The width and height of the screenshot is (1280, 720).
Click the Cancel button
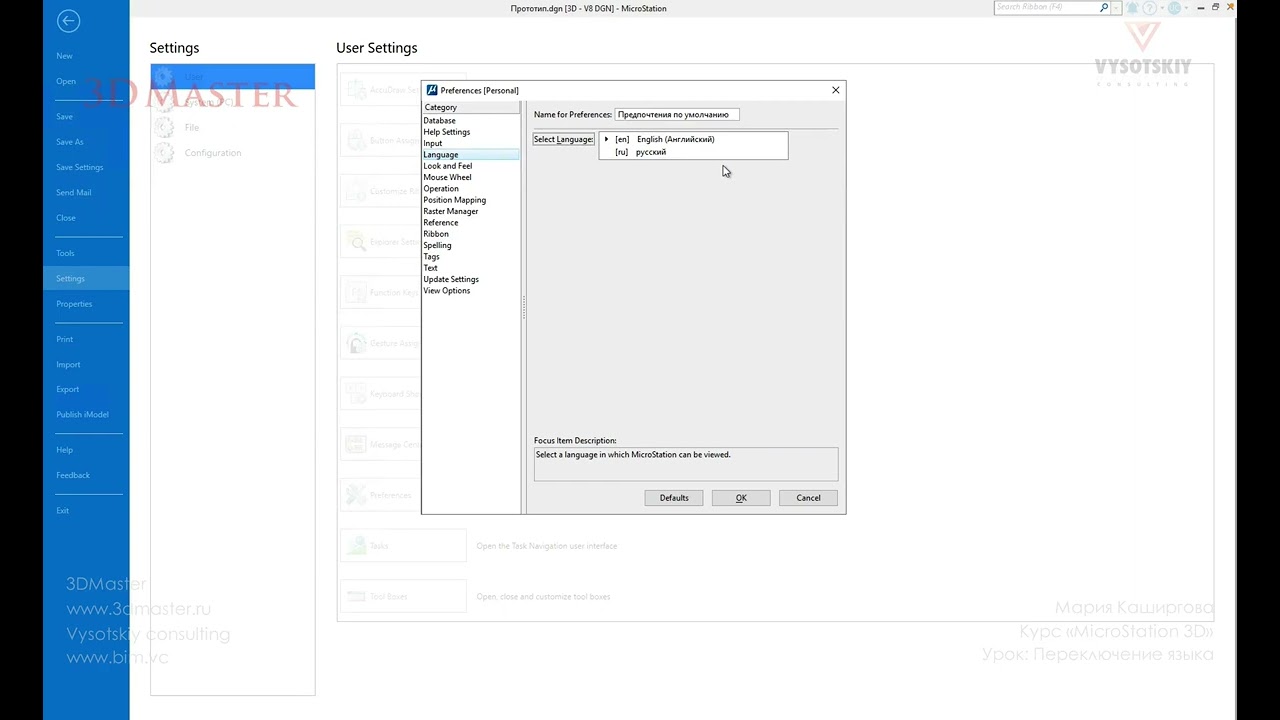coord(808,497)
